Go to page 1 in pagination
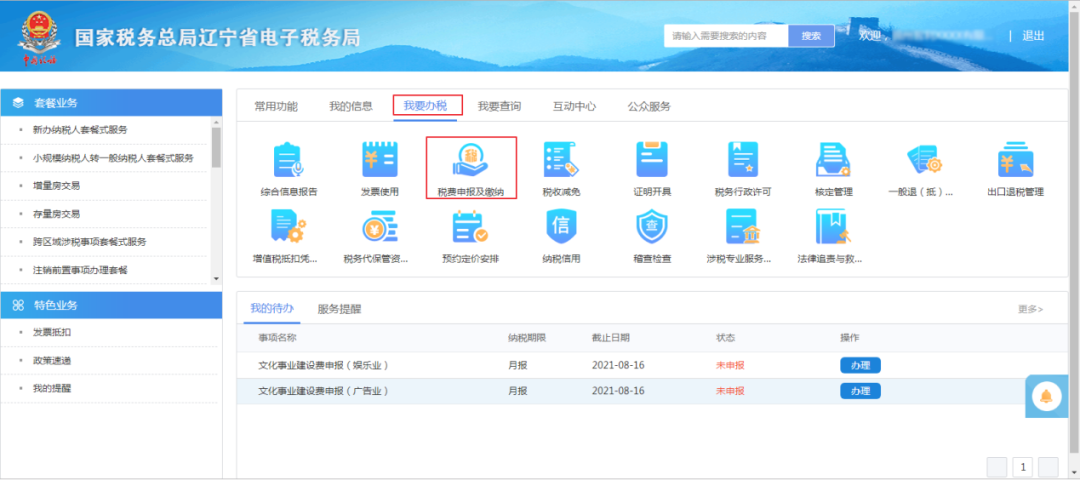1080x480 pixels. pos(1023,468)
